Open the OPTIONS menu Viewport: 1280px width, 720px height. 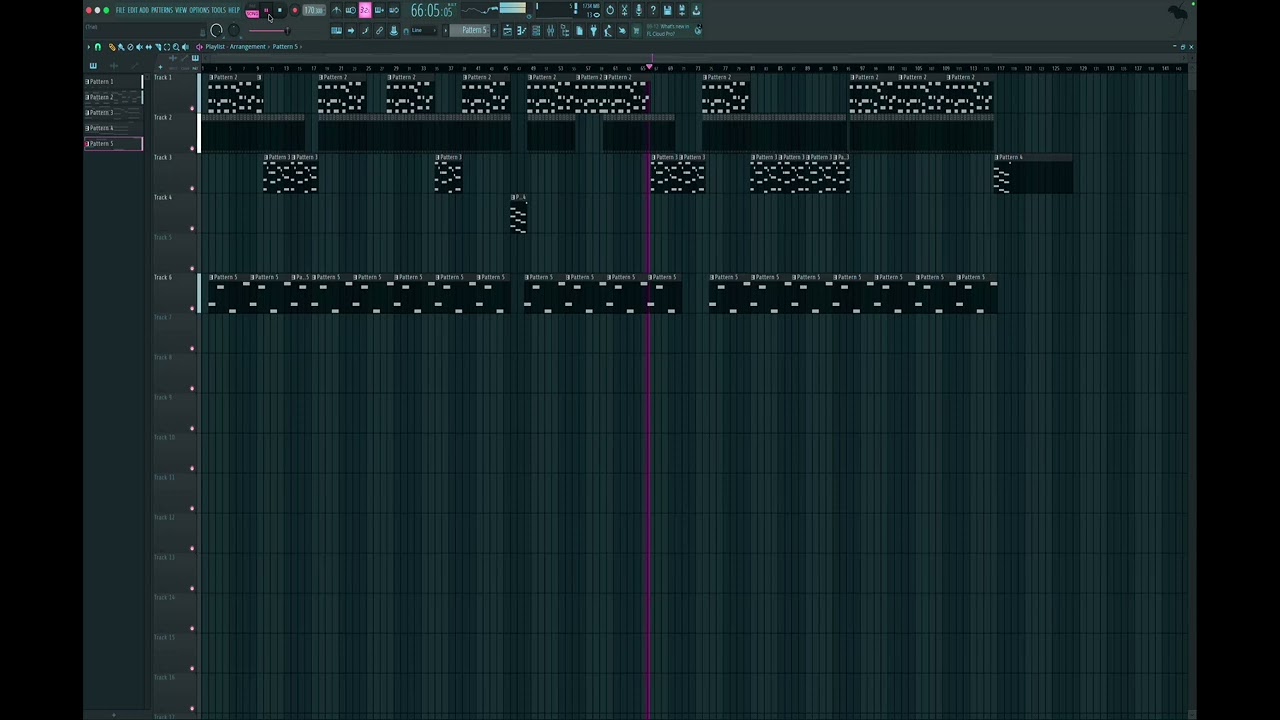coord(199,10)
